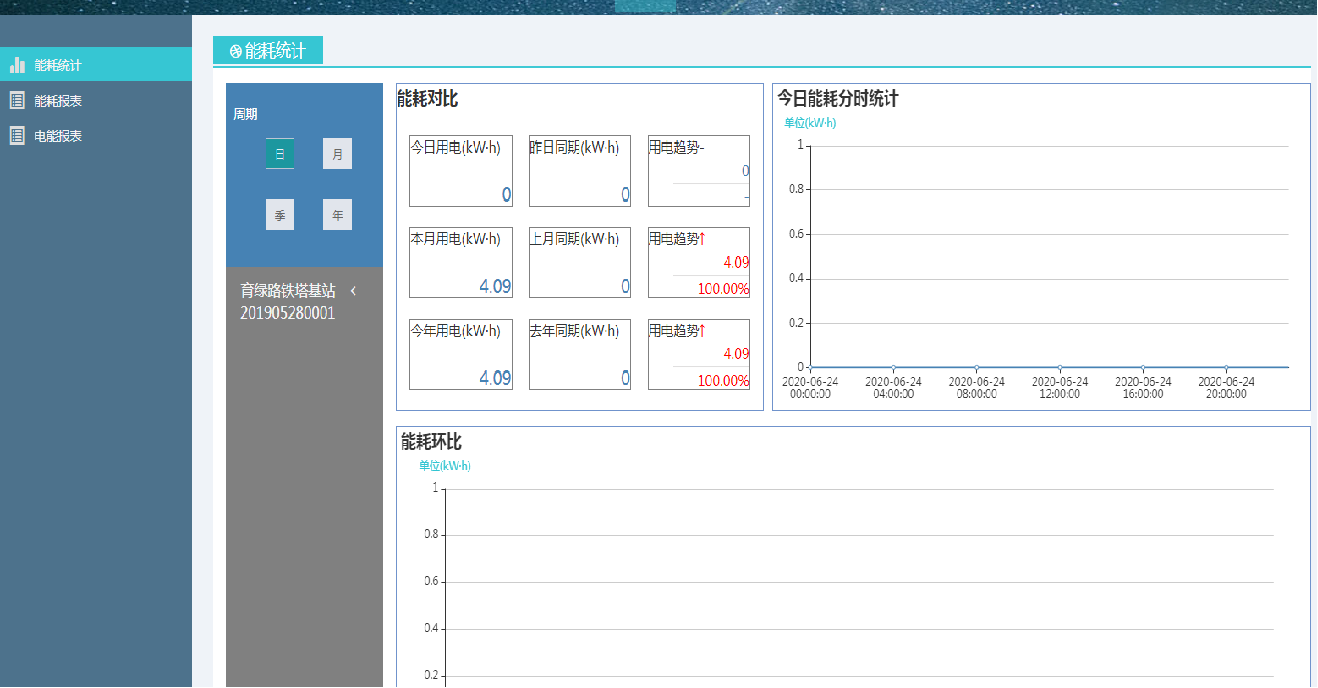Click the round icon in the 能耗统计 page tab
Image resolution: width=1318 pixels, height=688 pixels.
pyautogui.click(x=236, y=51)
